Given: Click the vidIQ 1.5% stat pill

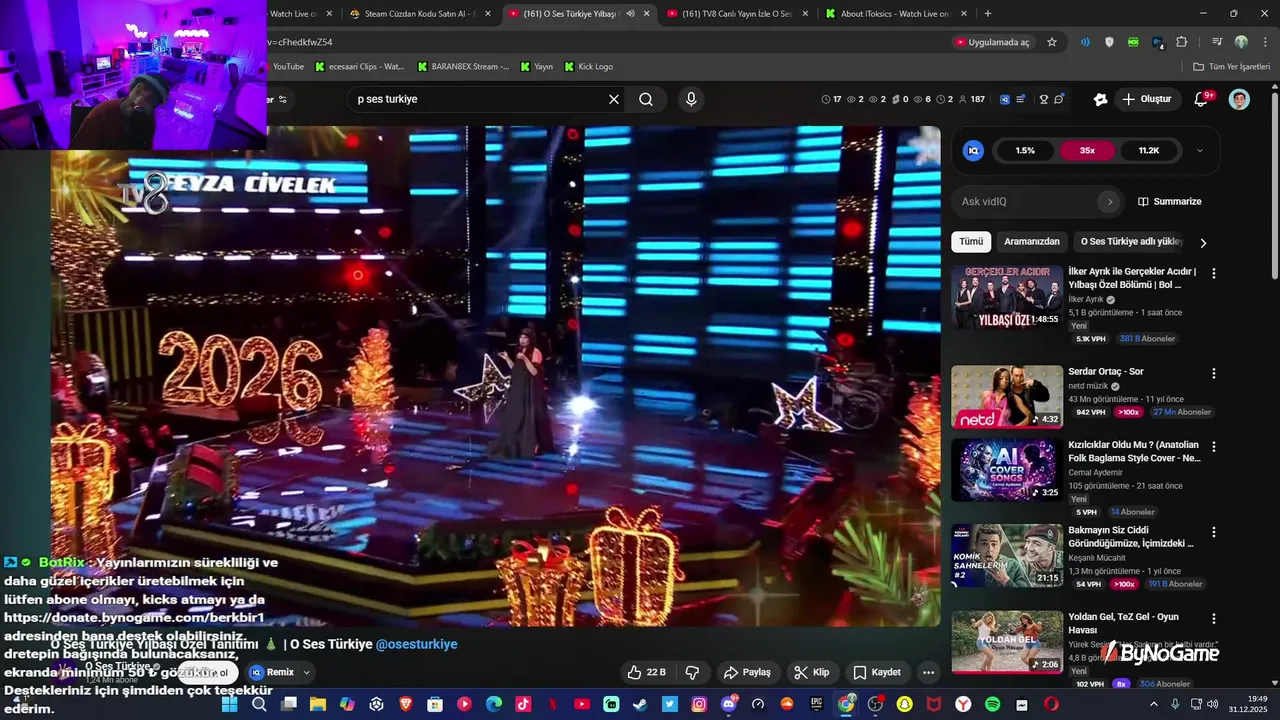Looking at the screenshot, I should tap(1025, 150).
